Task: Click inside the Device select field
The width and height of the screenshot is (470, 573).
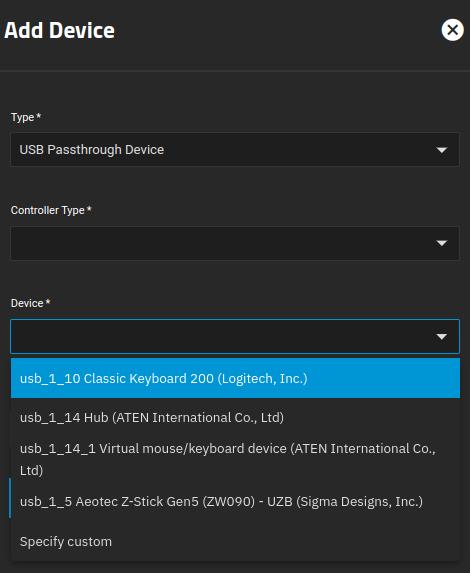Action: 235,337
